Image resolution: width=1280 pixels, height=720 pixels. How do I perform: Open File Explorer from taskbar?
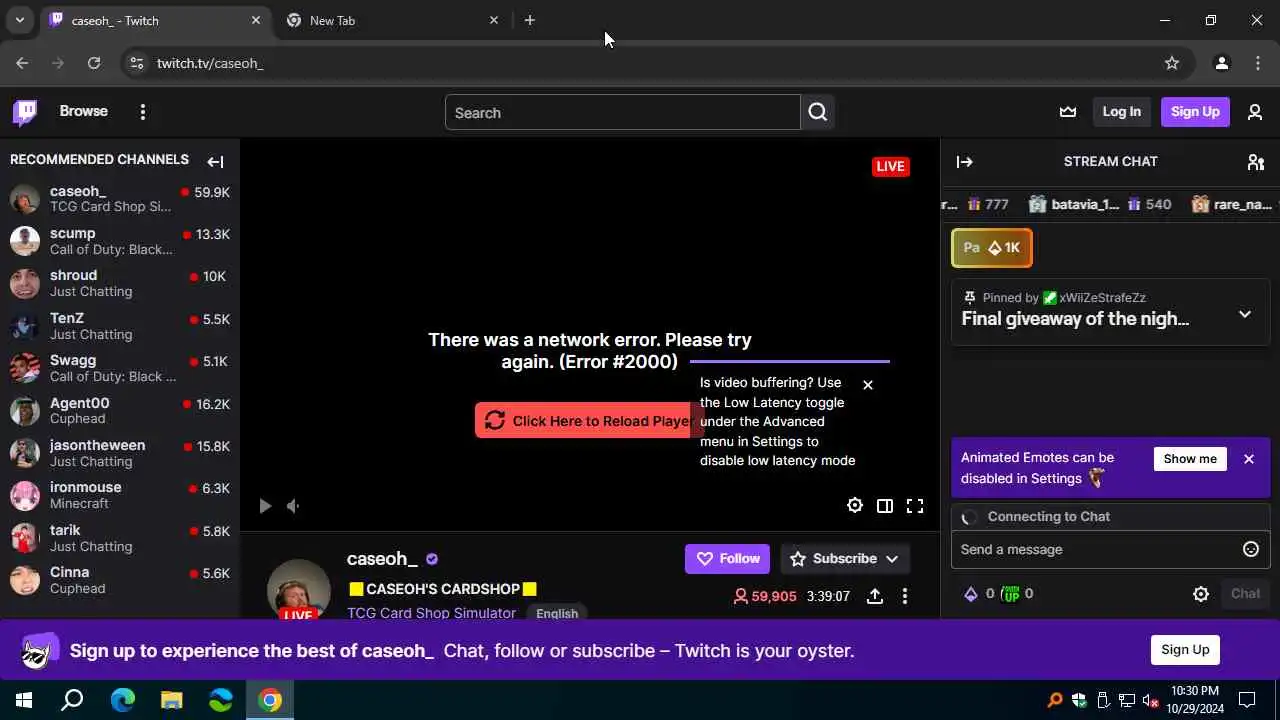[x=172, y=700]
